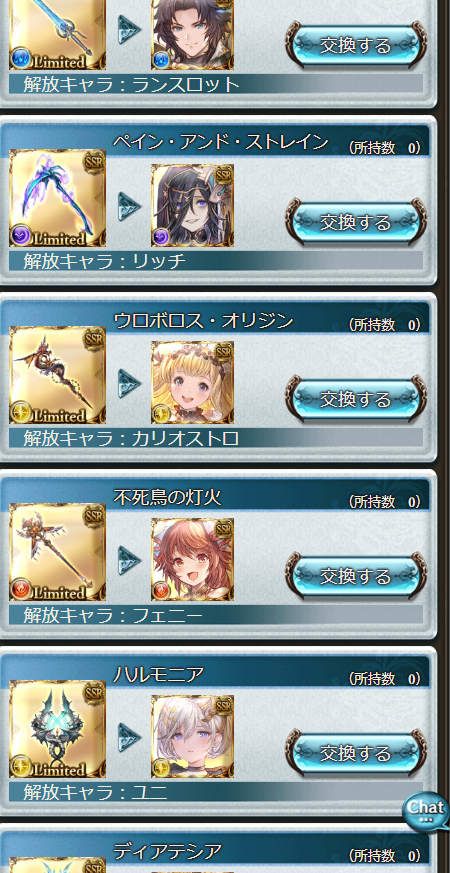View the フェニー character portrait
This screenshot has height=873, width=450.
193,560
